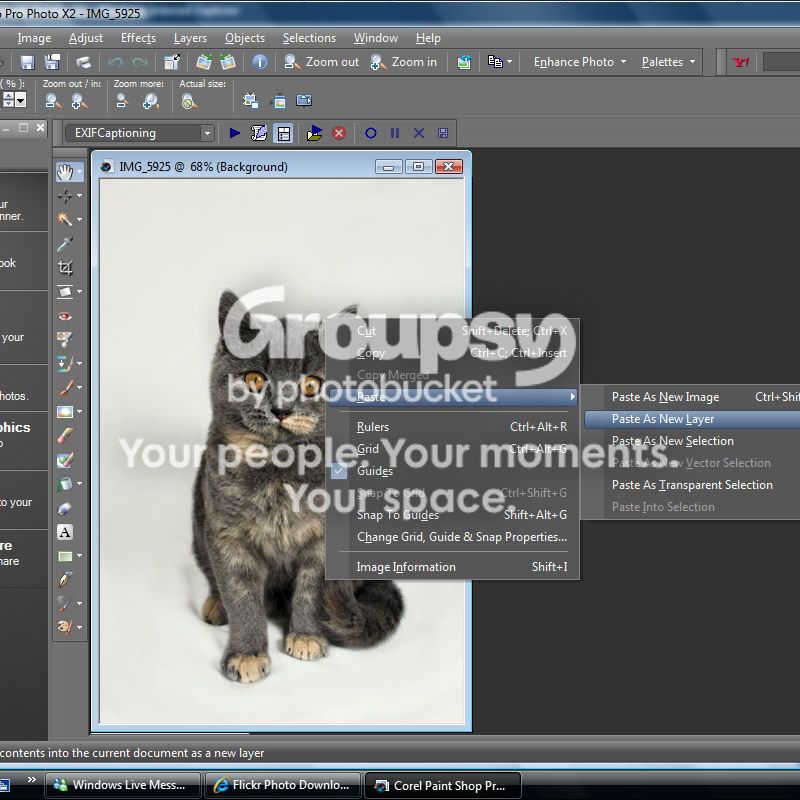Toggle the script Execution Mode button
The height and width of the screenshot is (800, 800).
click(284, 134)
